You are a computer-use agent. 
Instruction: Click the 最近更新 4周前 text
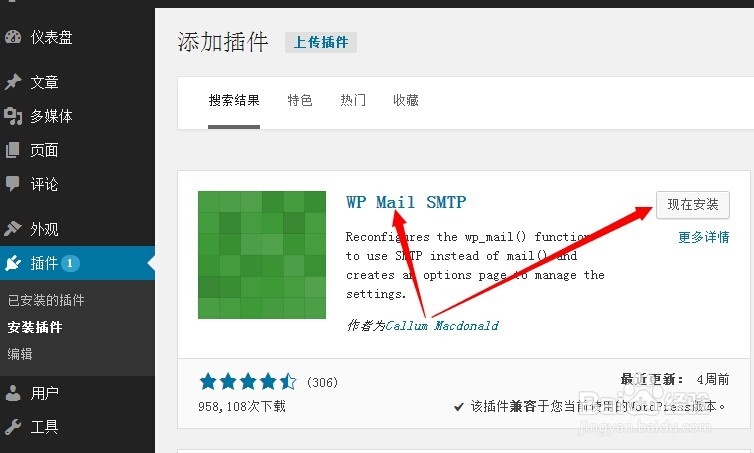[x=675, y=379]
